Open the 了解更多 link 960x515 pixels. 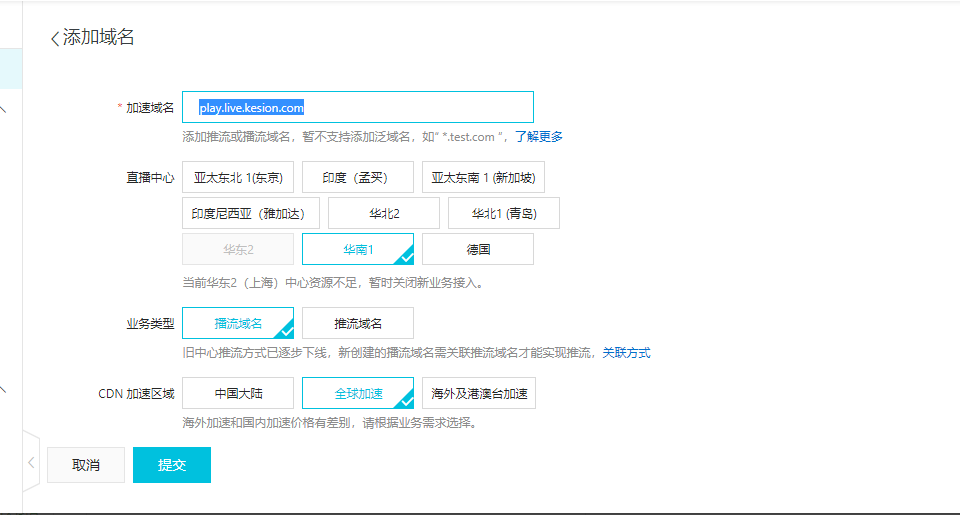click(x=539, y=137)
